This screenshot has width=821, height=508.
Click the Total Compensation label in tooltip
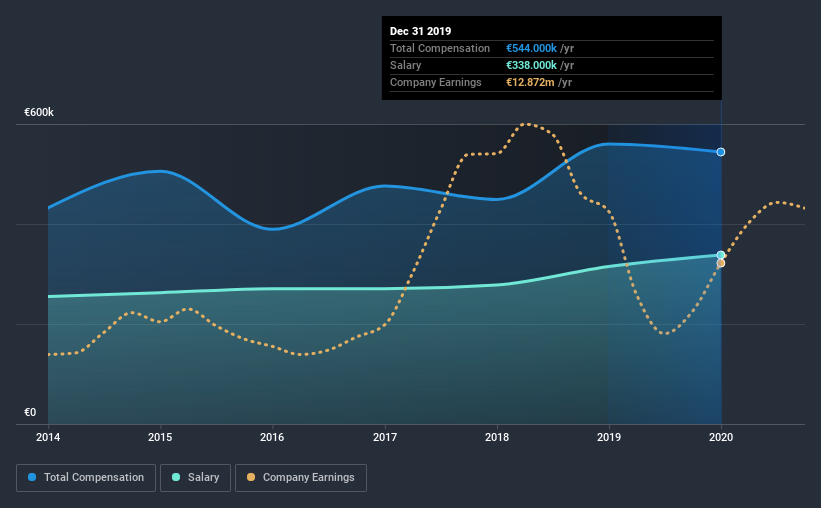click(x=440, y=48)
